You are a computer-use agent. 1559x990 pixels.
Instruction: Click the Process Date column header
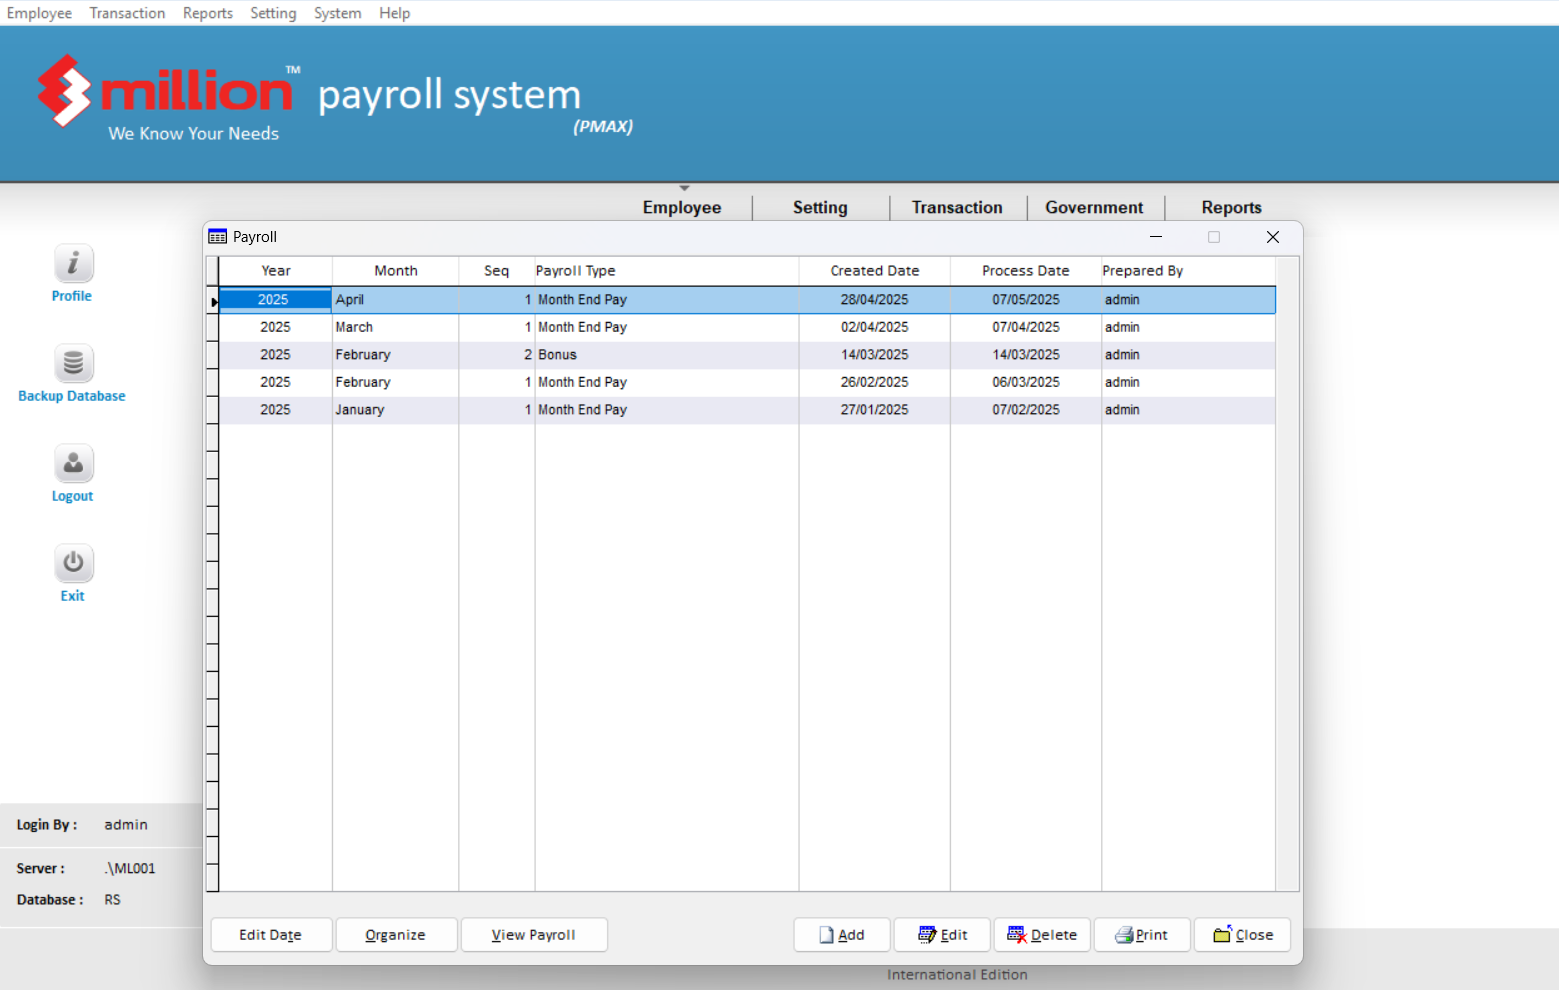click(x=1025, y=271)
